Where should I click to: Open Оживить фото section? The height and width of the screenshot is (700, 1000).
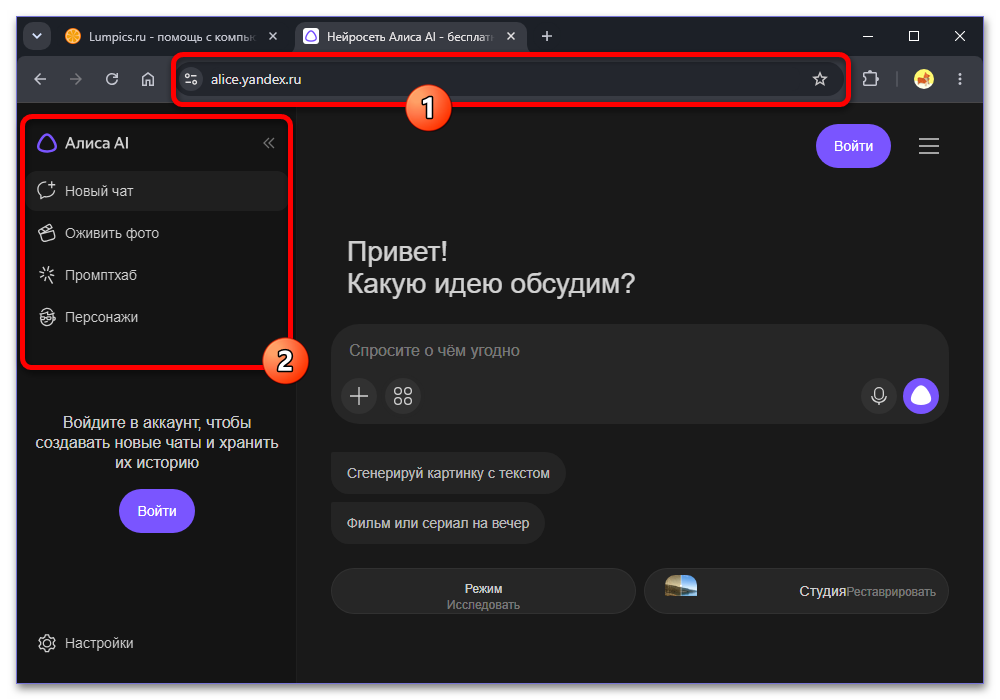157,233
